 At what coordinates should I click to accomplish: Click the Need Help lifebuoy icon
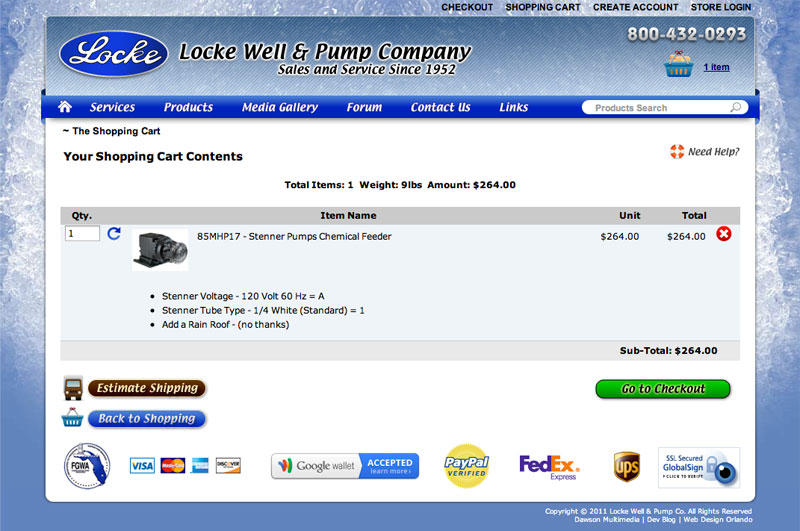tap(677, 151)
